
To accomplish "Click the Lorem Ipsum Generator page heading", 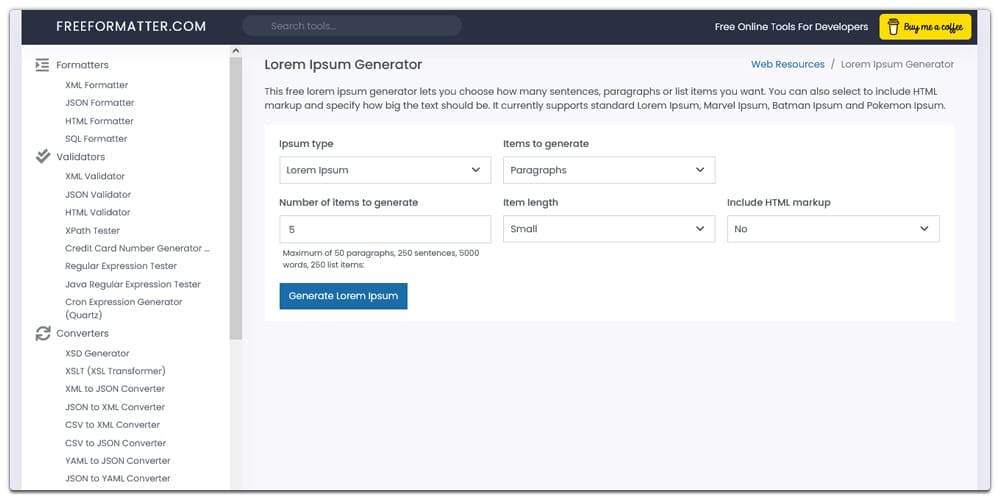I will tap(343, 64).
